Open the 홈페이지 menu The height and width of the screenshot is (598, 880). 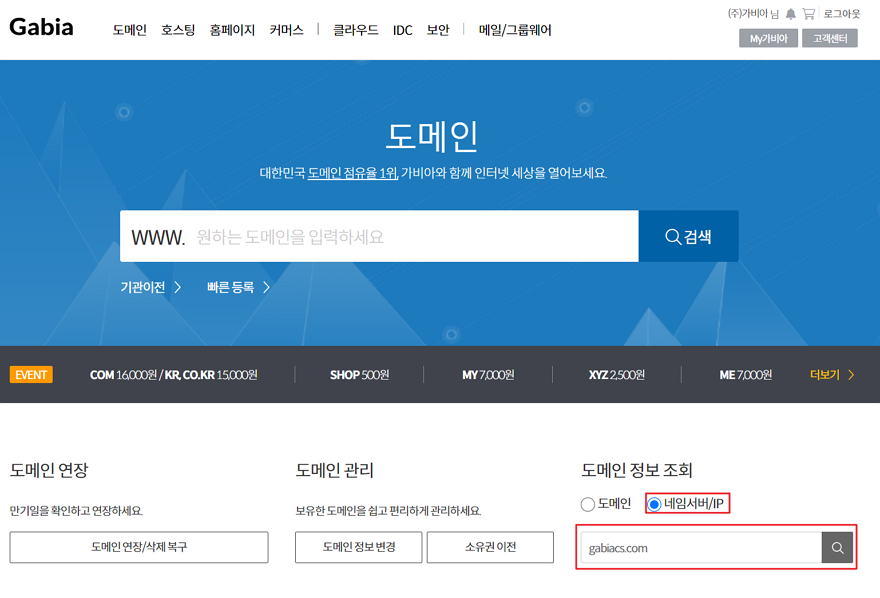[232, 30]
